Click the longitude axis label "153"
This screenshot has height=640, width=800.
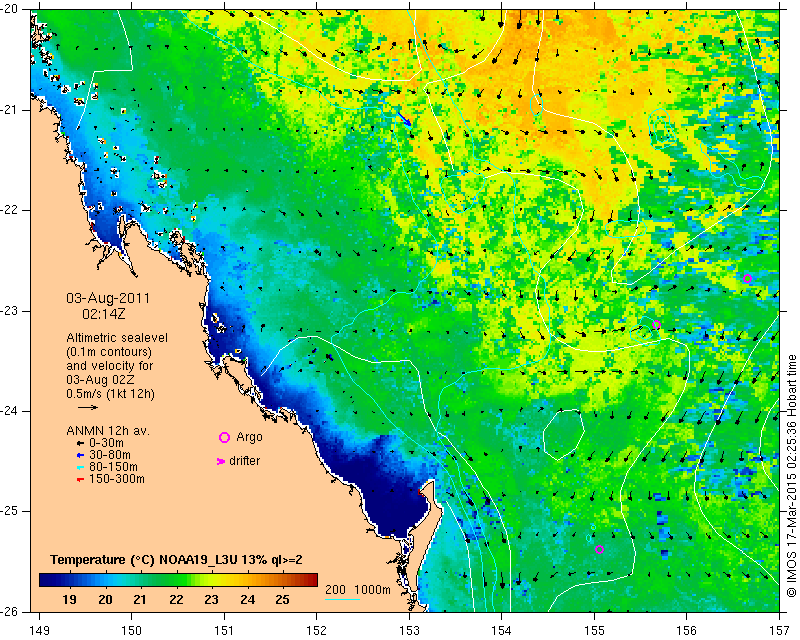click(409, 631)
